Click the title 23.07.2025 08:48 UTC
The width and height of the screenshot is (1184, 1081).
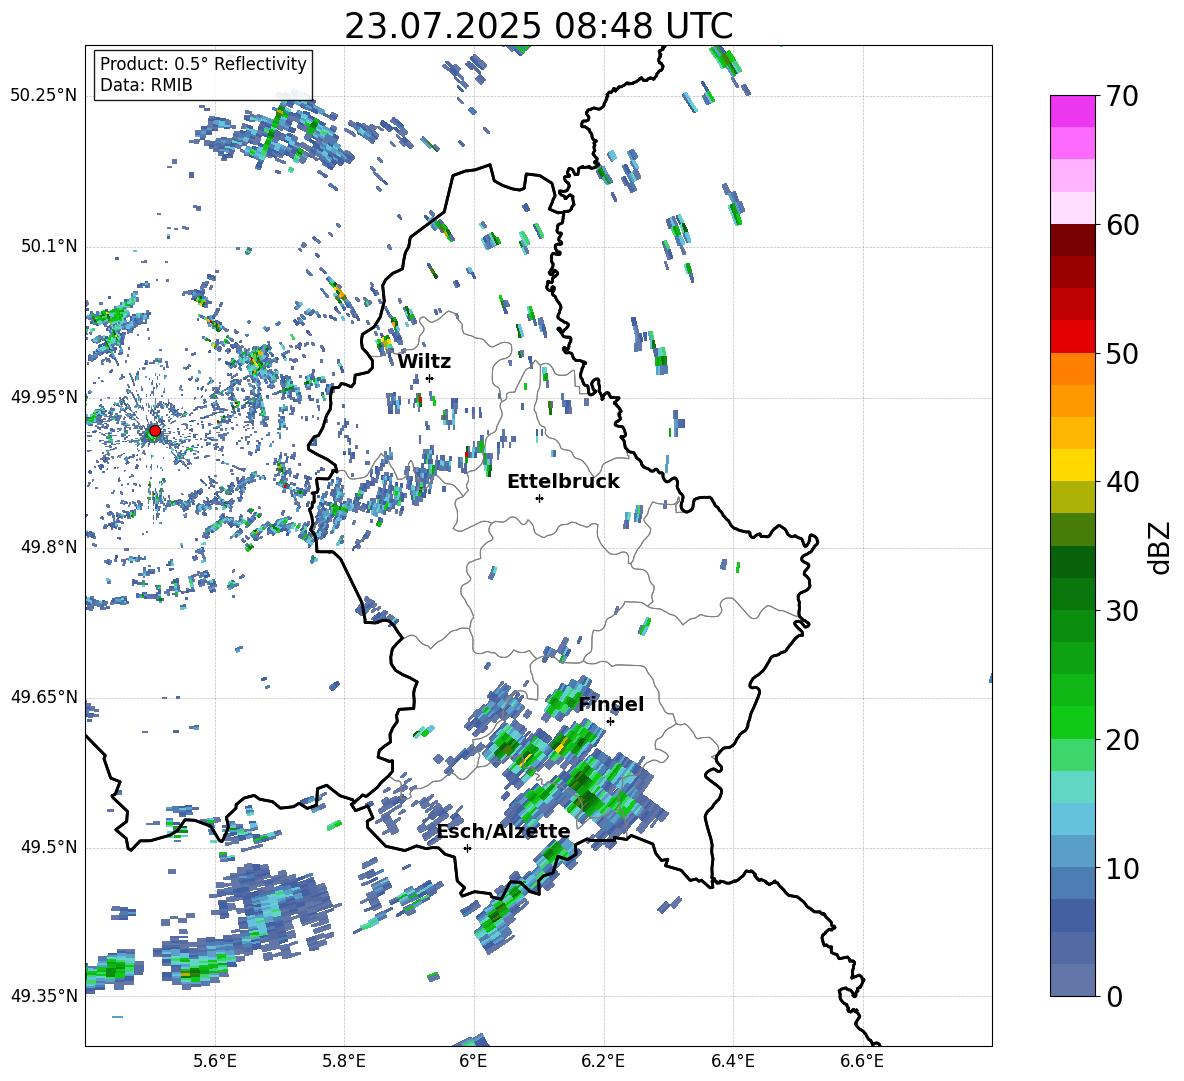point(538,26)
